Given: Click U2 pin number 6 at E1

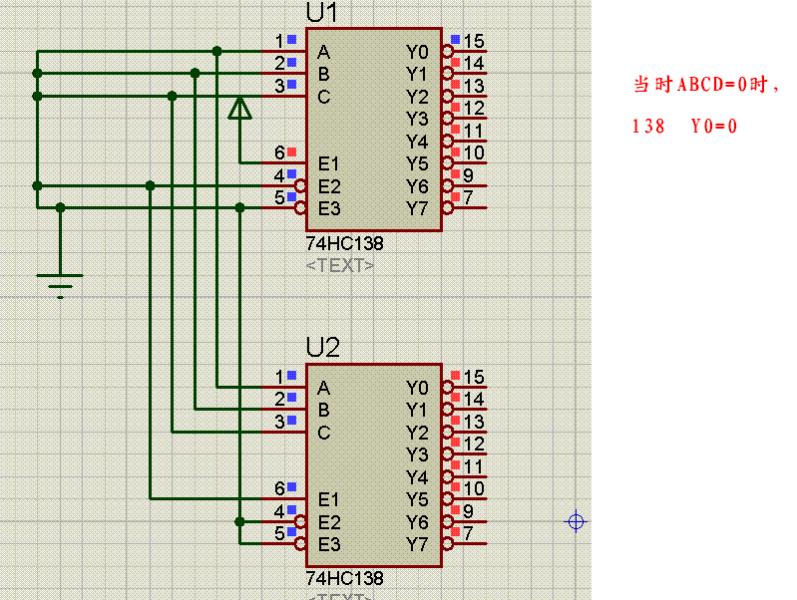Looking at the screenshot, I should 280,489.
